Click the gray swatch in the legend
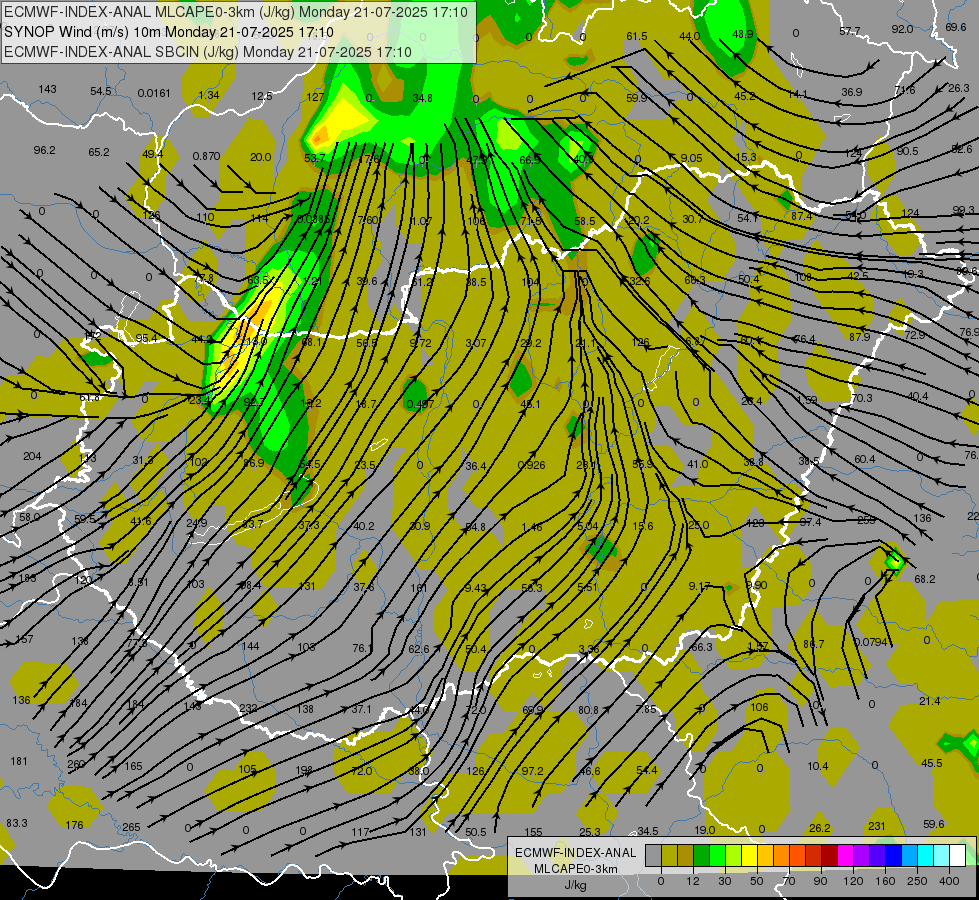The height and width of the screenshot is (900, 979). coord(654,855)
